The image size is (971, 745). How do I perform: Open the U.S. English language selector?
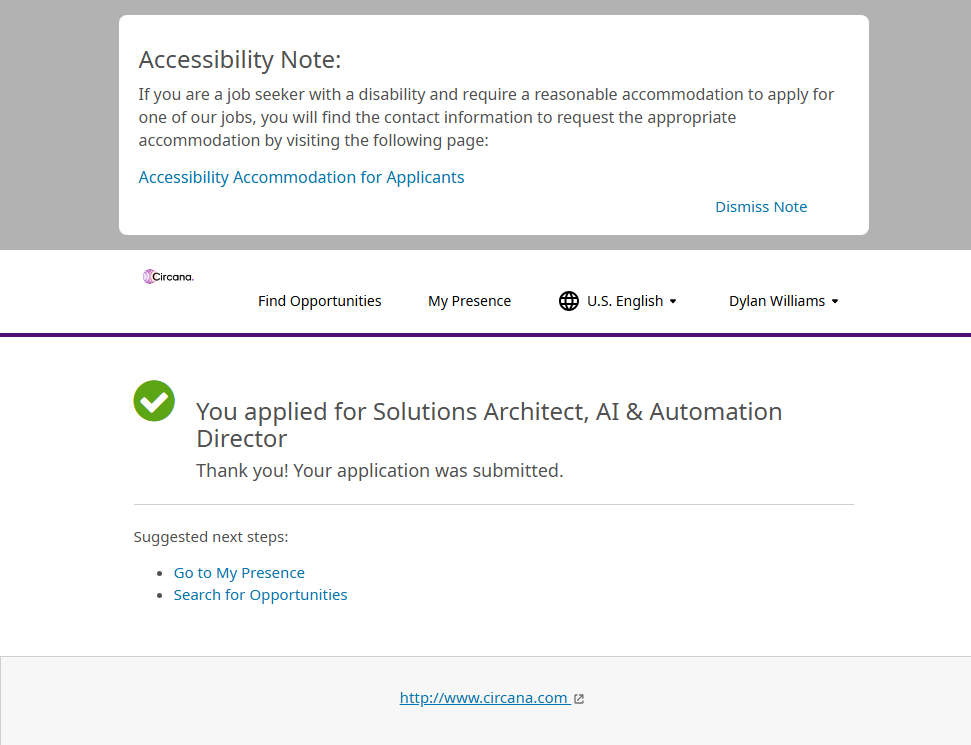coord(625,301)
